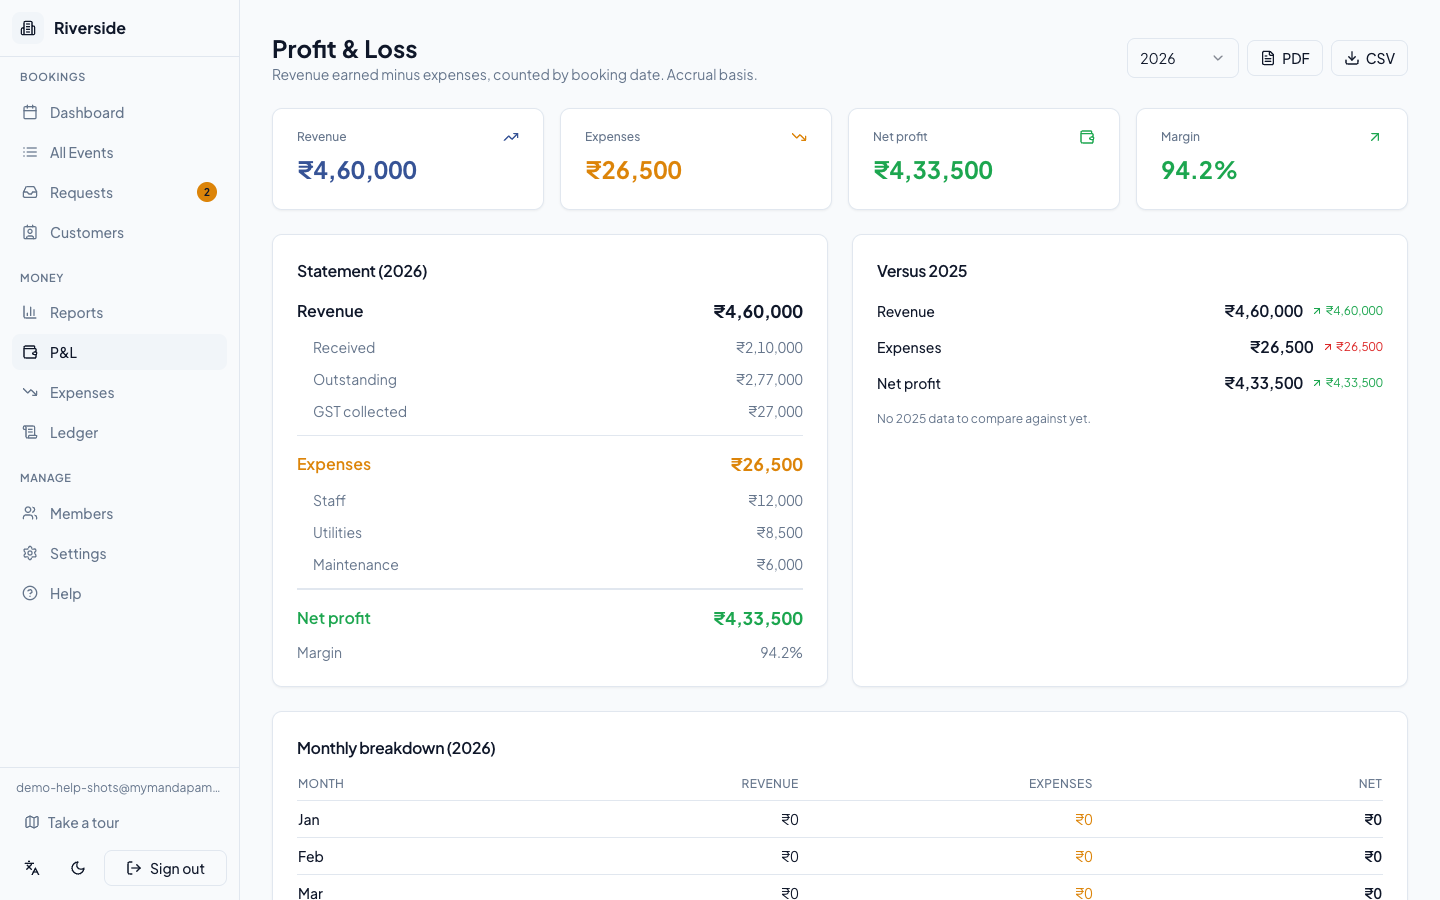Screen dimensions: 1440x900
Task: Click the Margin card 94.2% value
Action: [x=1199, y=170]
